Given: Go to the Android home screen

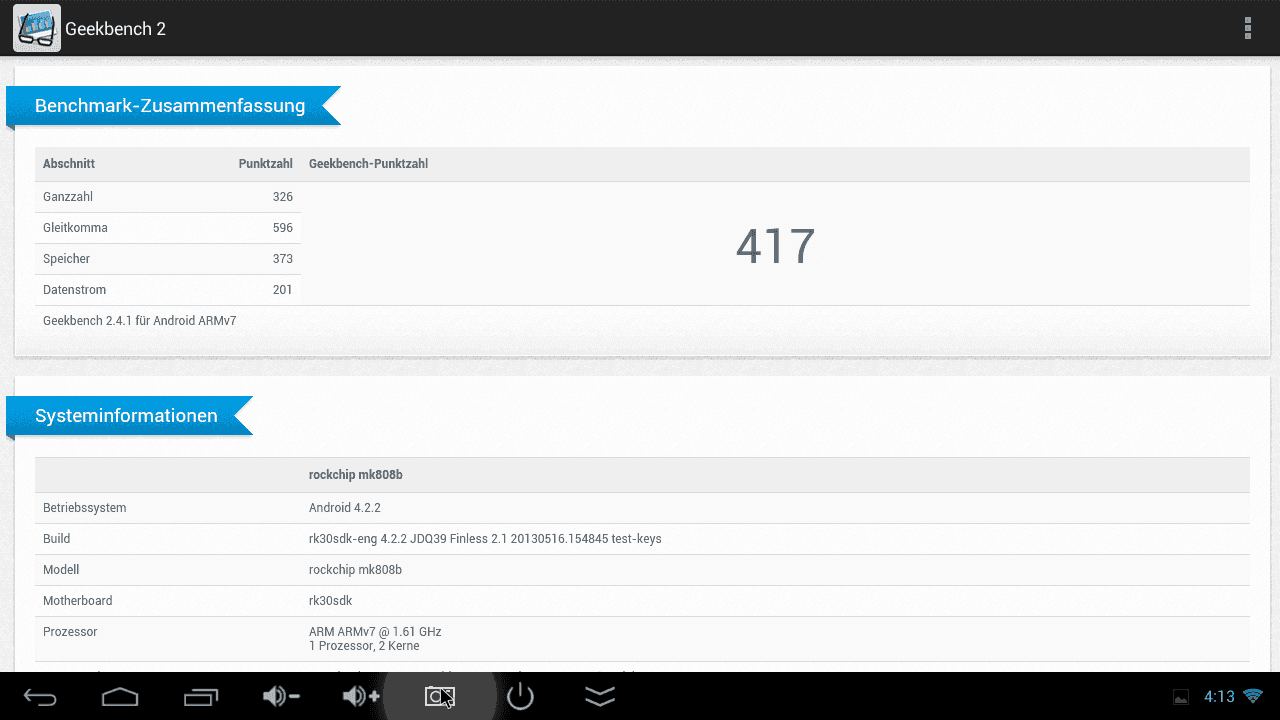Looking at the screenshot, I should coord(120,697).
